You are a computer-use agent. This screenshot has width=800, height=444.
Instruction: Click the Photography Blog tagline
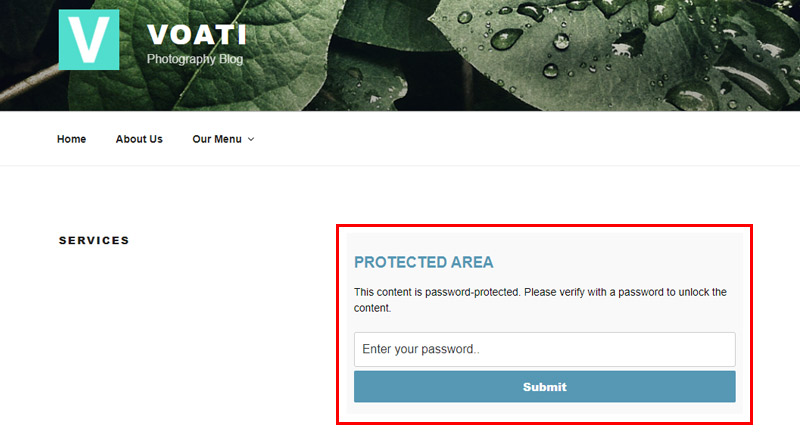tap(195, 59)
